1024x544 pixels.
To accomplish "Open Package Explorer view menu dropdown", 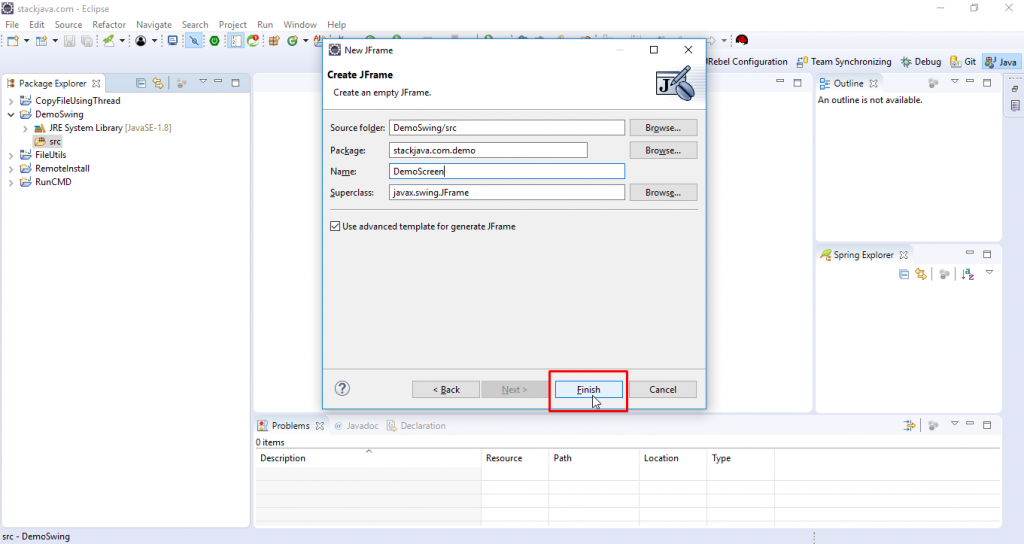I will click(x=202, y=82).
